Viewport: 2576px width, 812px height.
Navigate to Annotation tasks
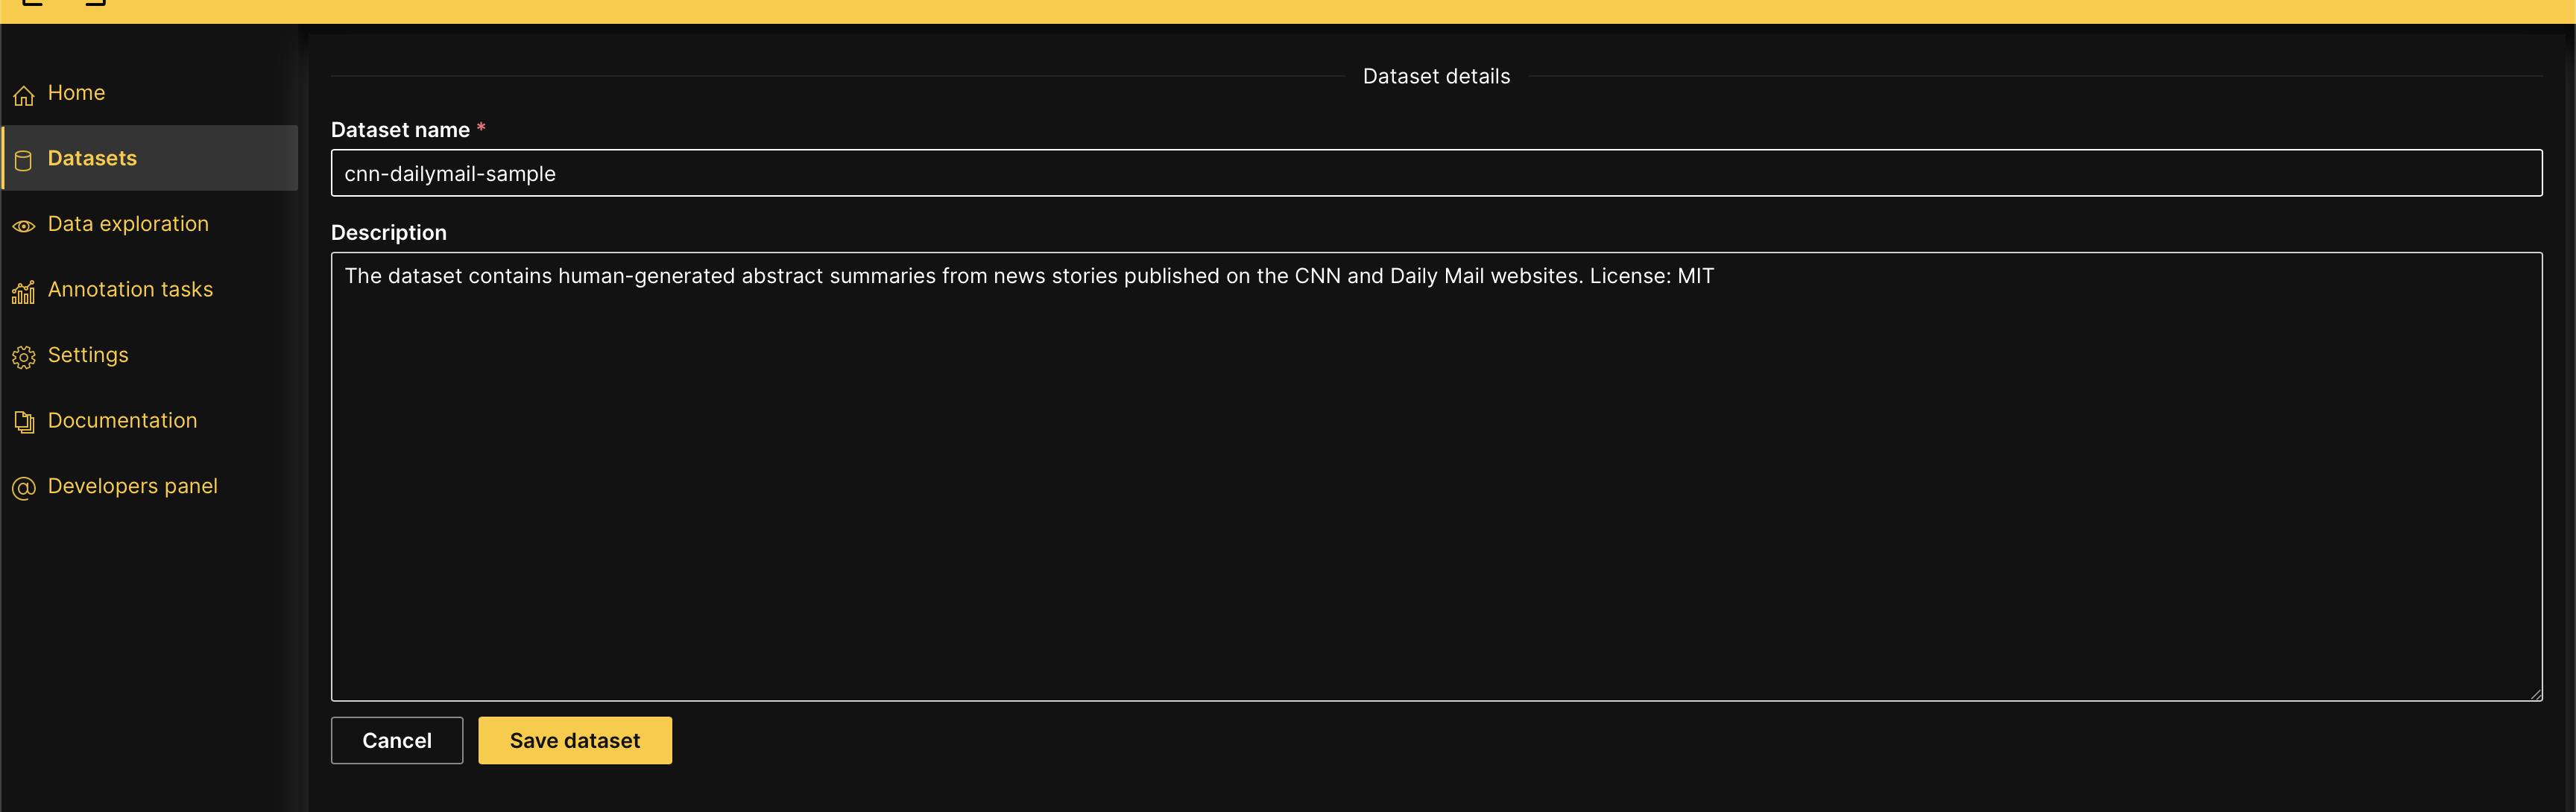[130, 289]
